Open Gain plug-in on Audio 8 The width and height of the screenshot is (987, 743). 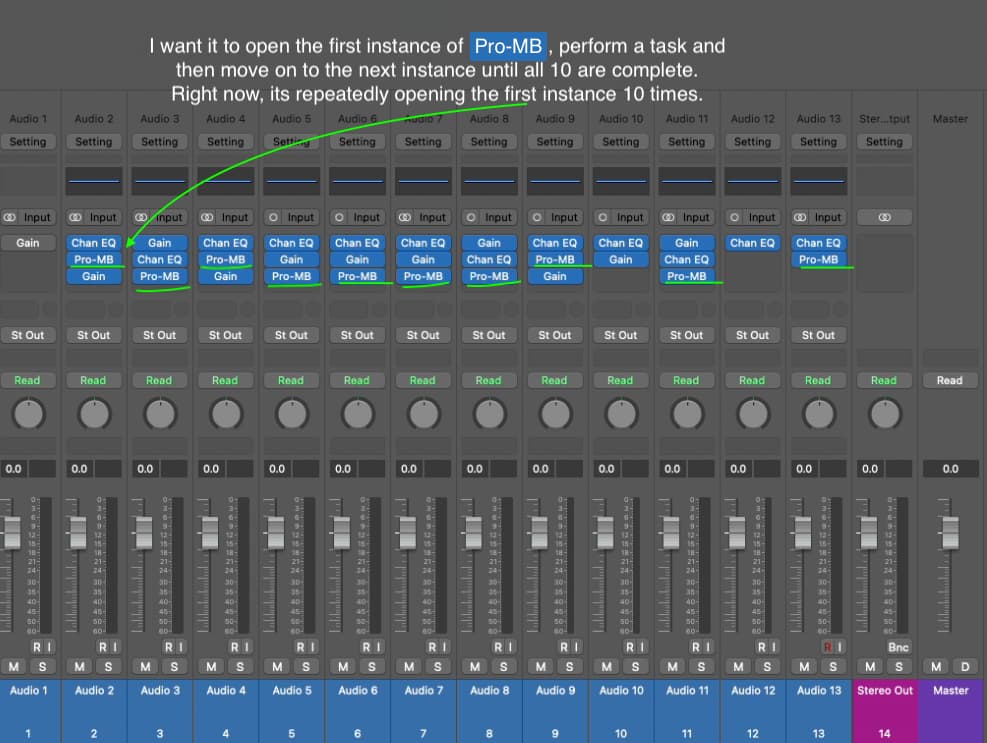point(489,243)
